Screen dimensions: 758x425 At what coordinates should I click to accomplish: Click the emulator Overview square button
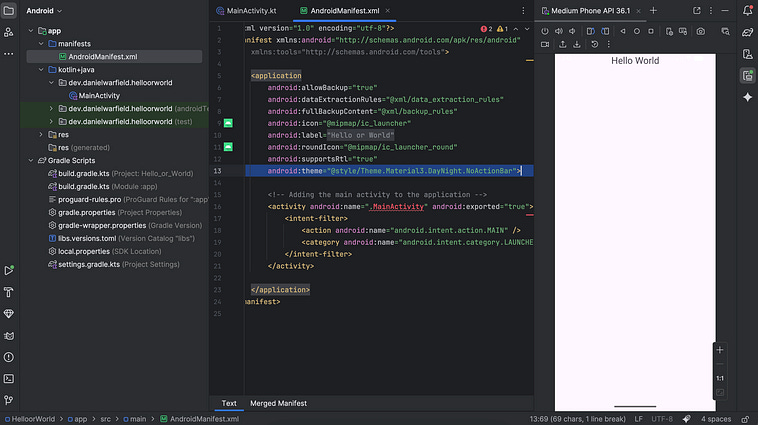(651, 31)
